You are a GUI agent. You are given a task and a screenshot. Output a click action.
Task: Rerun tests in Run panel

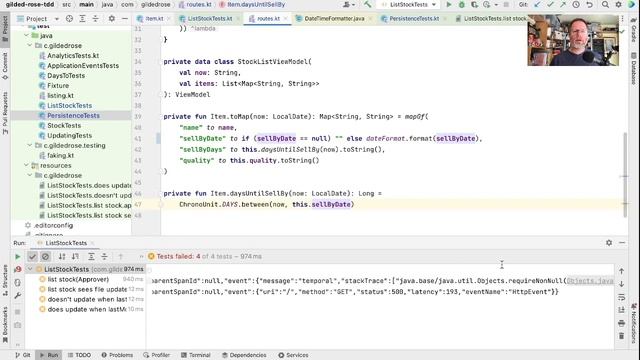click(x=18, y=257)
